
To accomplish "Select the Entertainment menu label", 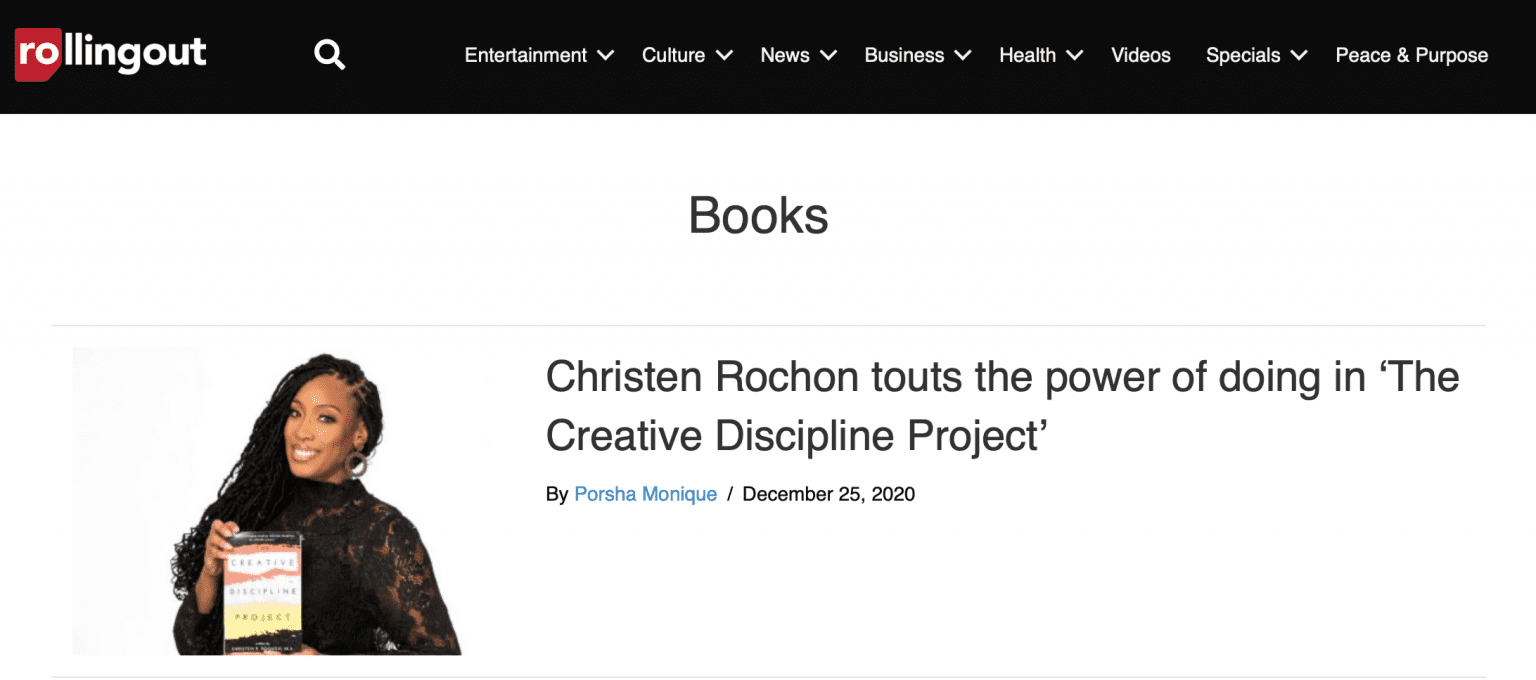I will point(525,56).
